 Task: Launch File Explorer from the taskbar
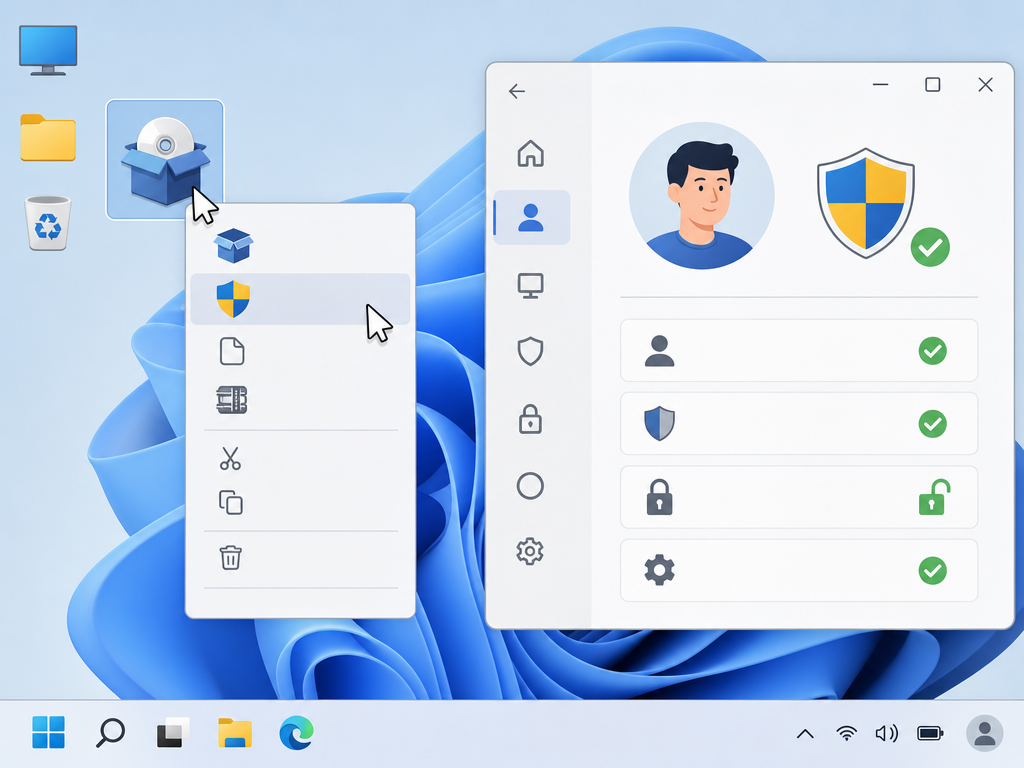(x=235, y=733)
